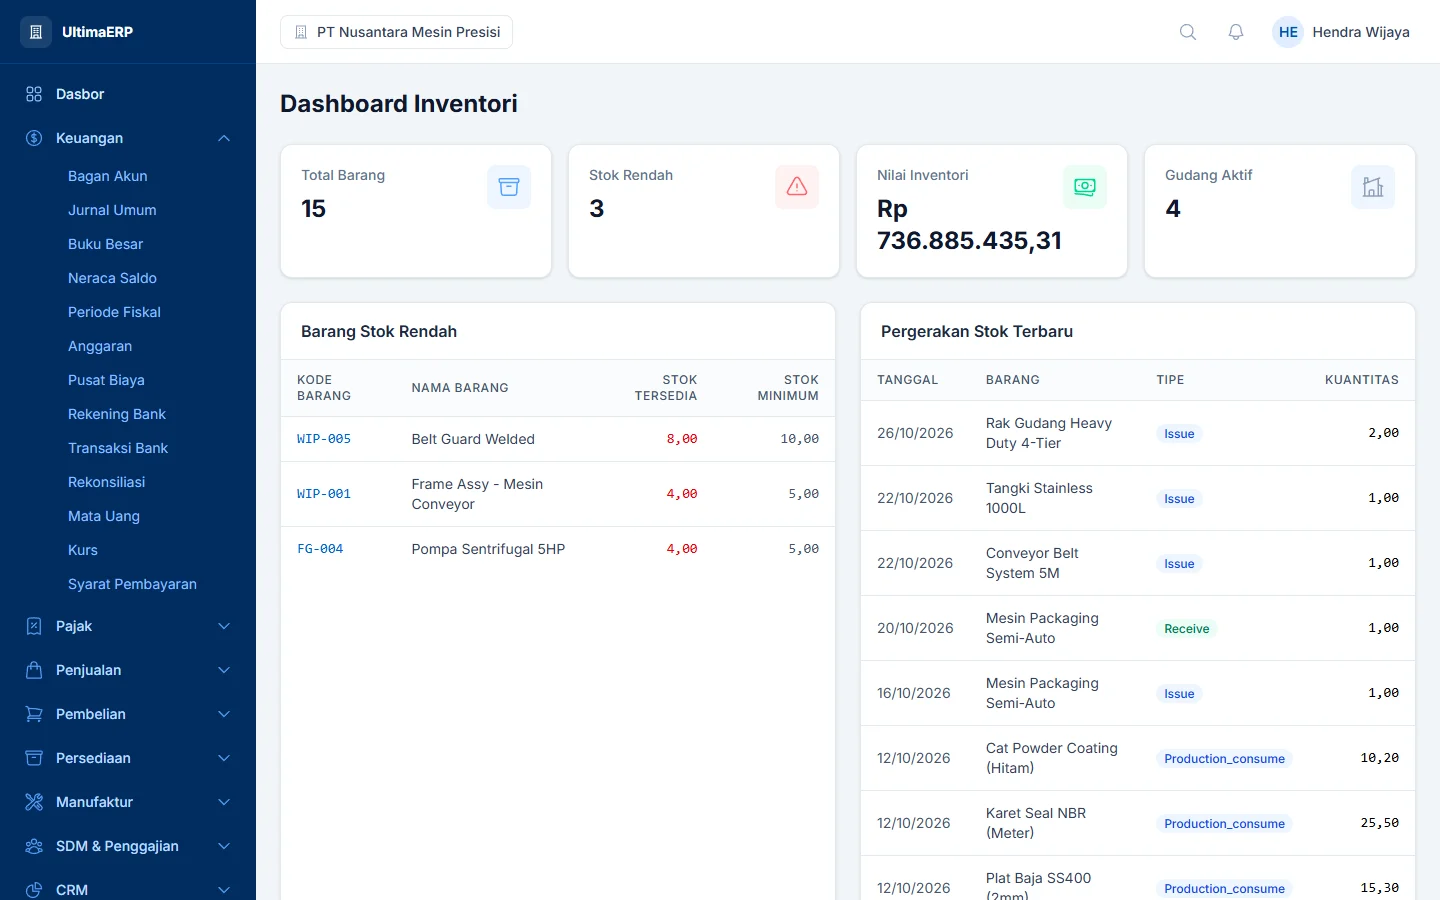Open item code FG-004

320,549
